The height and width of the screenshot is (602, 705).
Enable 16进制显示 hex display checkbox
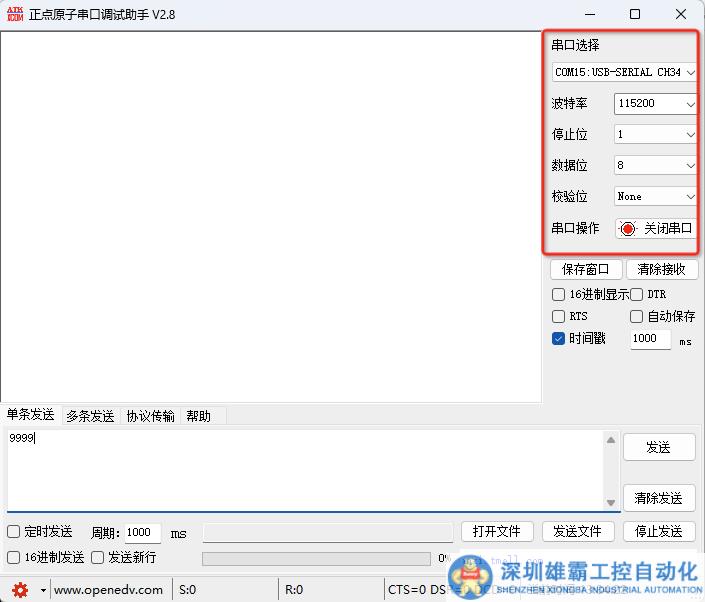point(559,294)
